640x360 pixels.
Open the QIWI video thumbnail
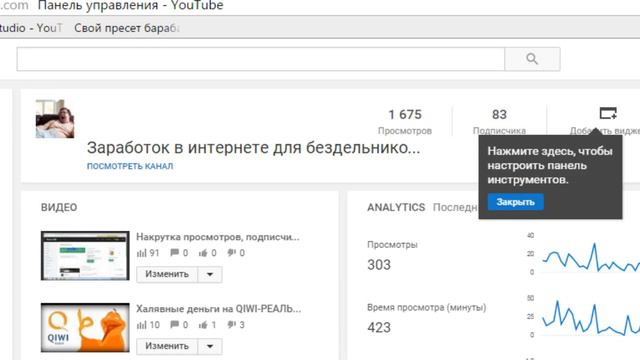85,327
